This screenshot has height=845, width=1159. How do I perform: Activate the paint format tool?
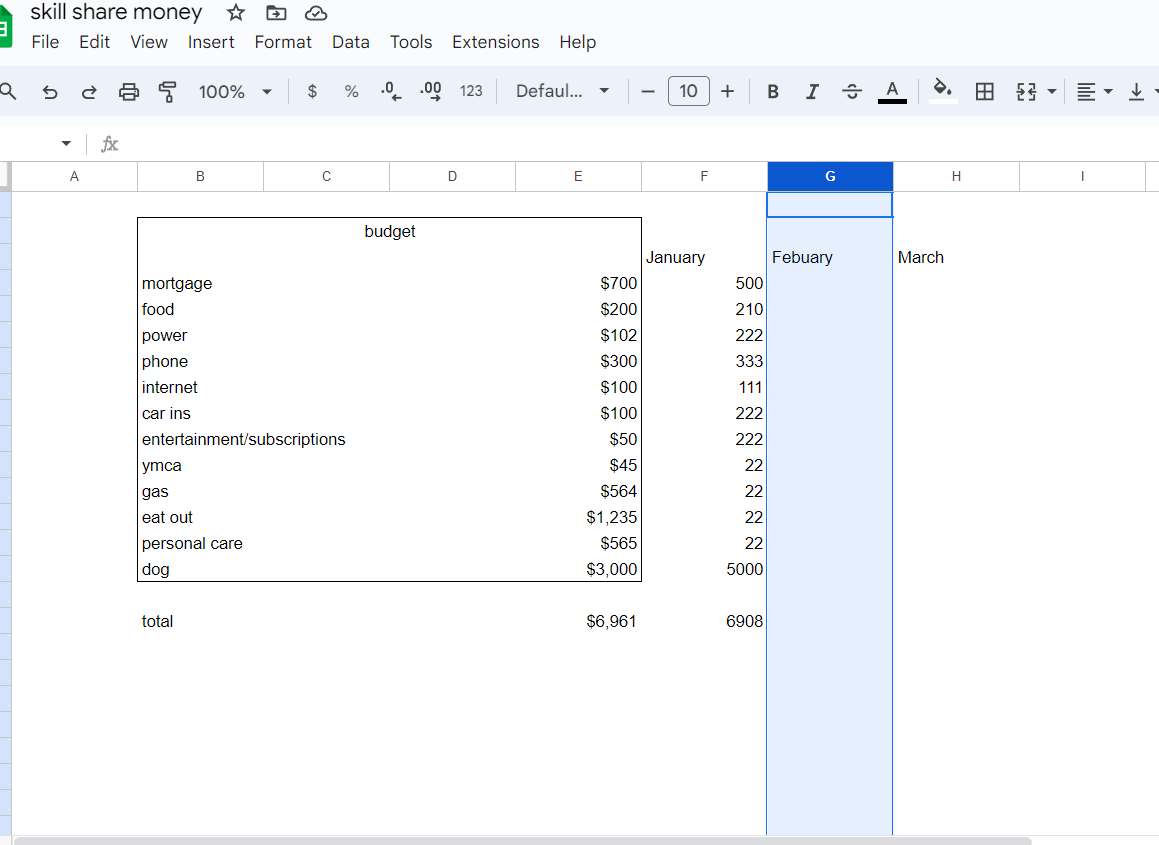[168, 92]
